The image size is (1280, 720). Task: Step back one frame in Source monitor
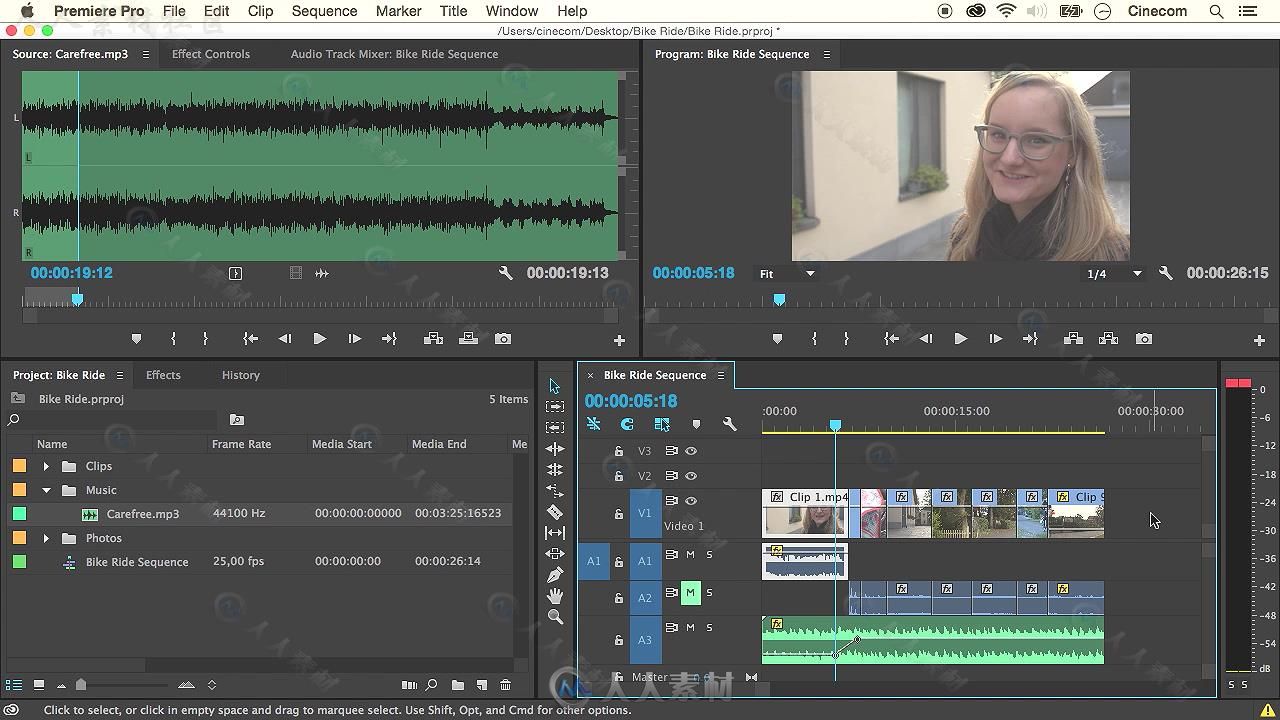(x=285, y=339)
